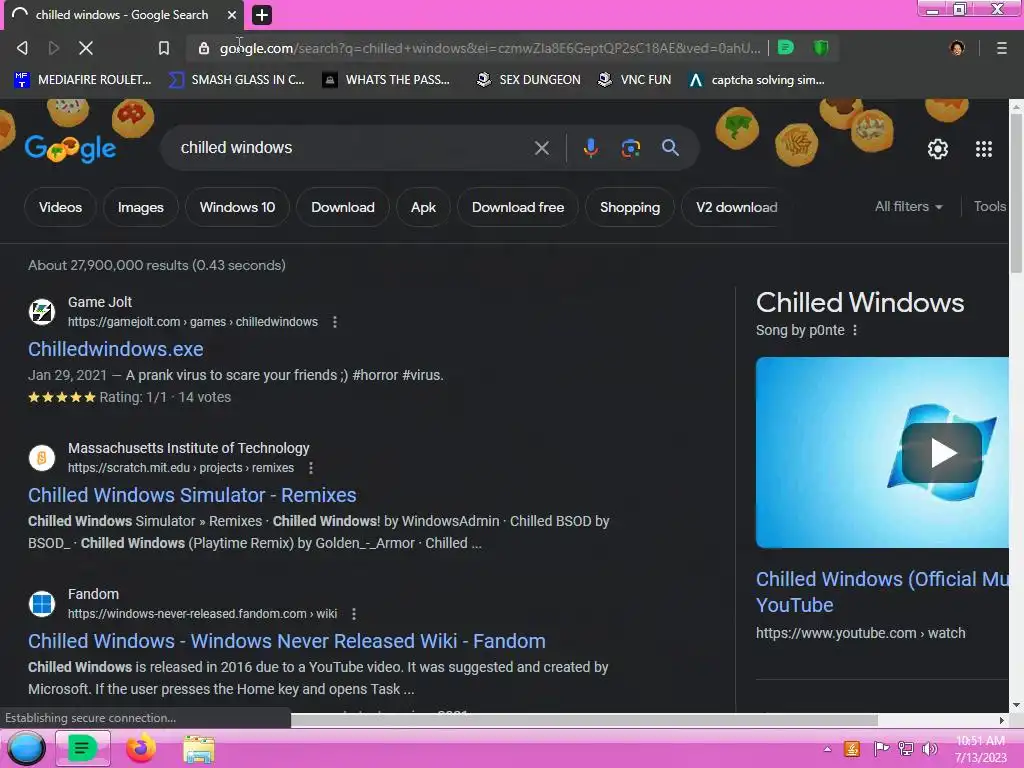Click the Google doodle logo
Image resolution: width=1024 pixels, height=768 pixels.
(71, 149)
